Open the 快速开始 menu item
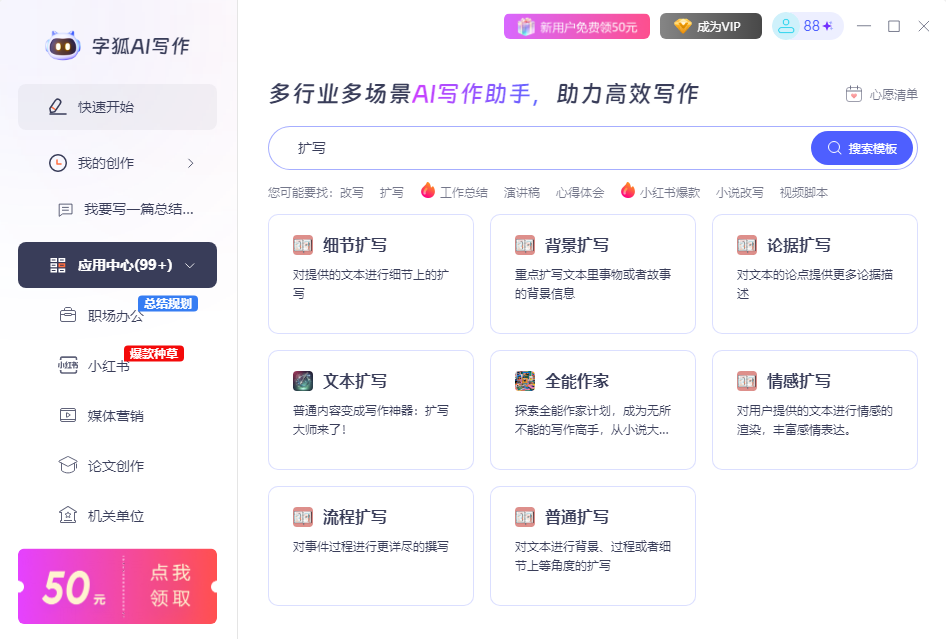 coord(117,107)
